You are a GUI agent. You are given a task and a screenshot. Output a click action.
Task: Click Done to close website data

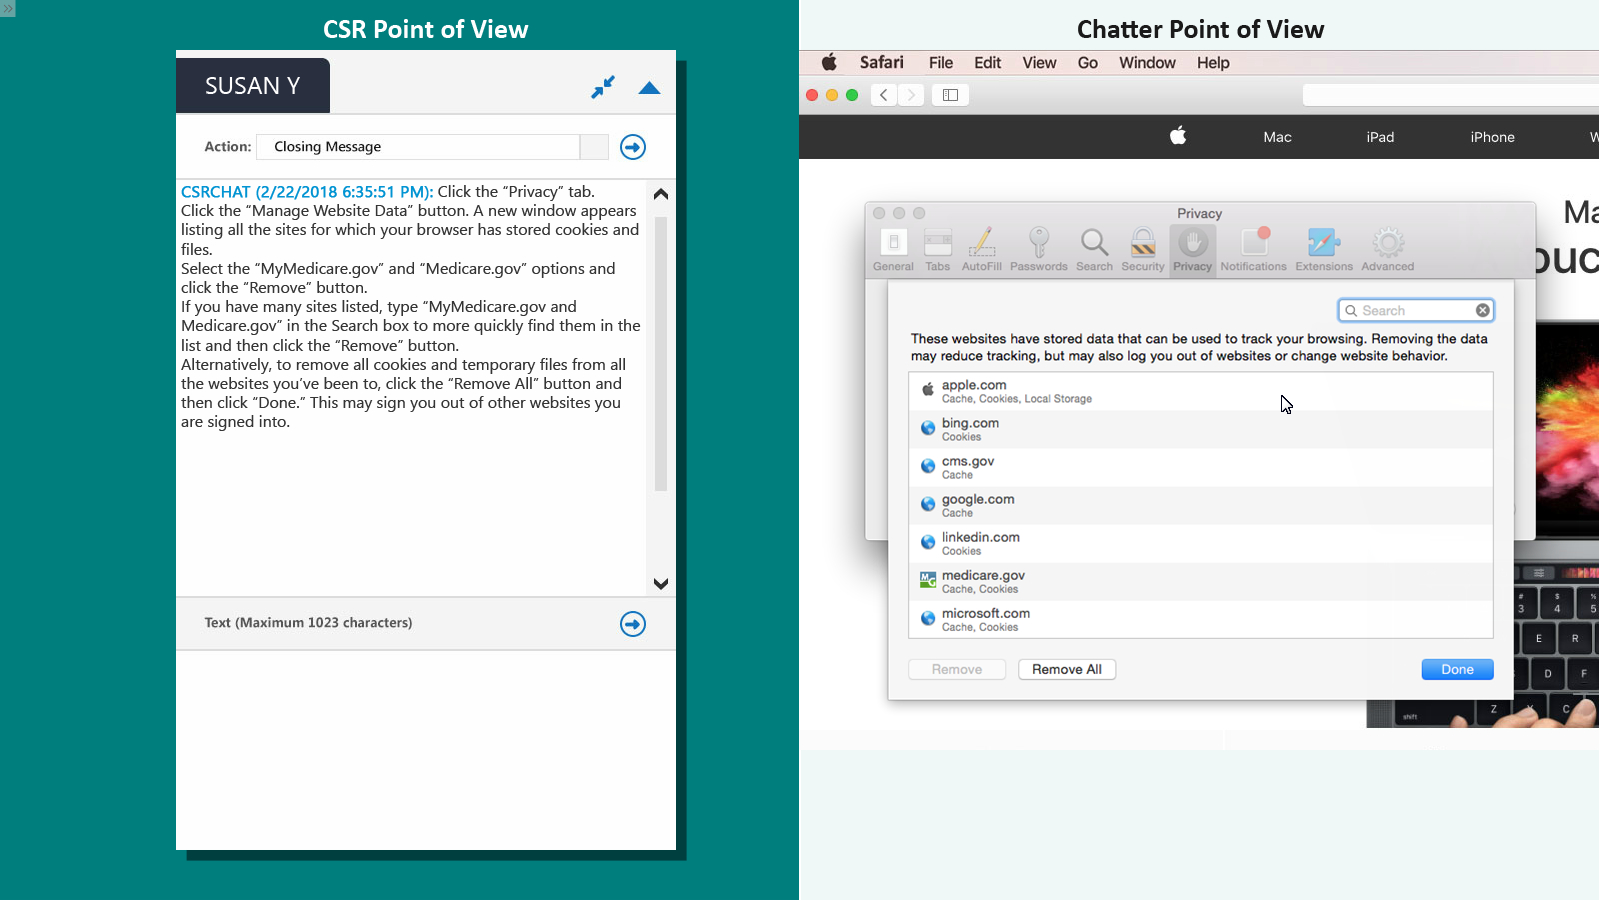click(x=1456, y=669)
